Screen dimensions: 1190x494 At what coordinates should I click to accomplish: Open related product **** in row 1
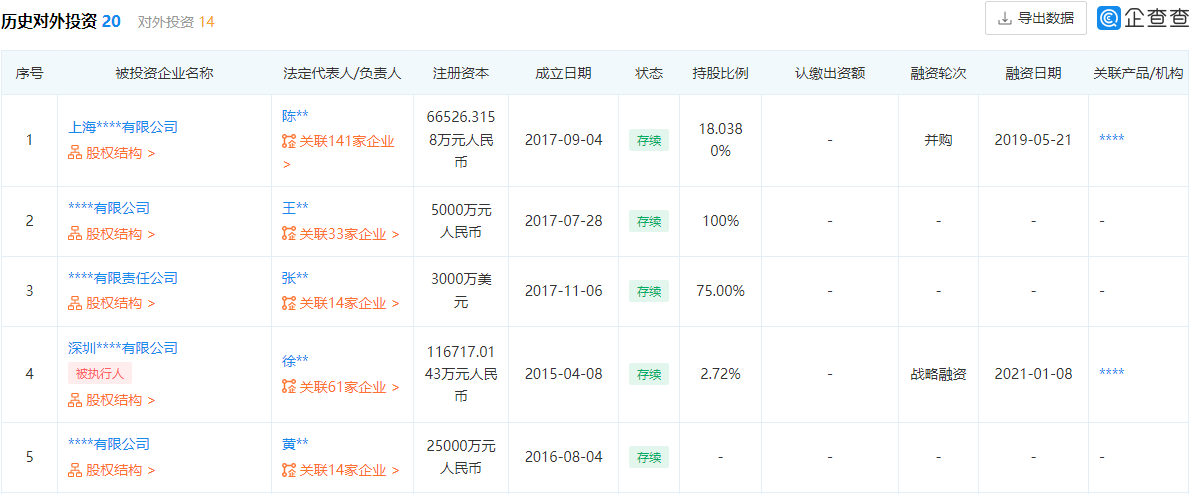coord(1111,139)
